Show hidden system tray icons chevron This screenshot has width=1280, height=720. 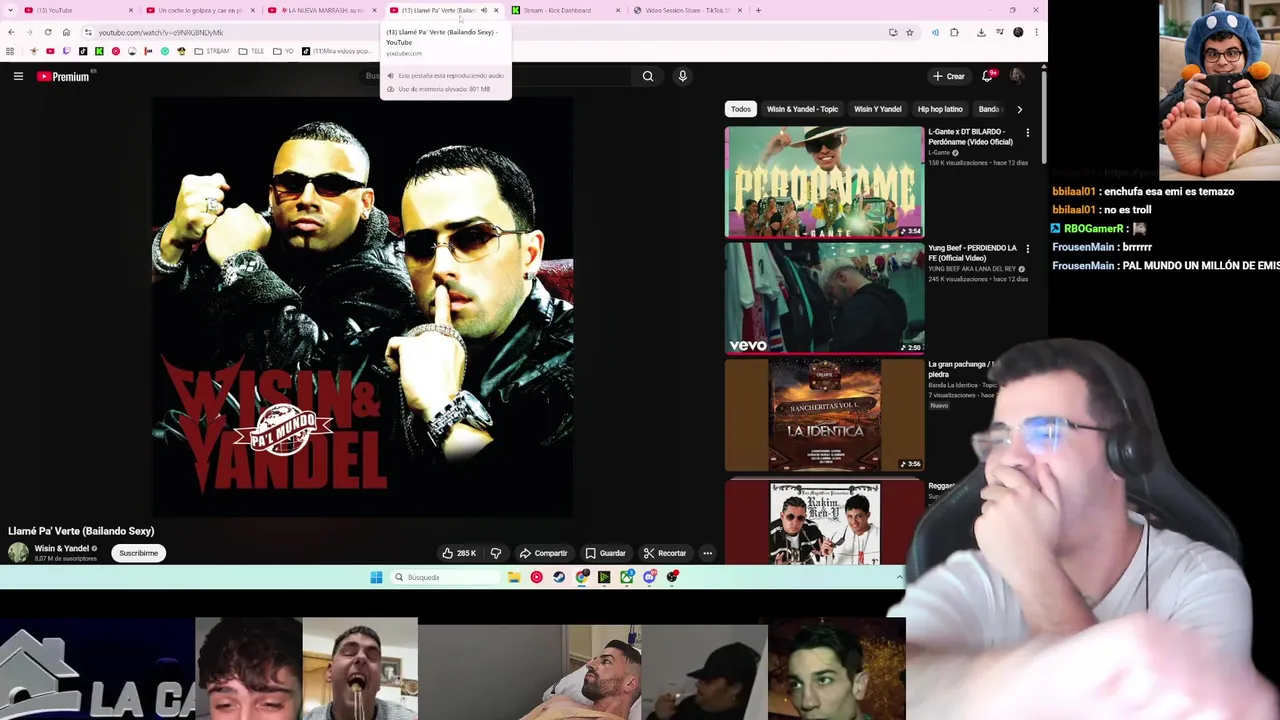coord(899,577)
